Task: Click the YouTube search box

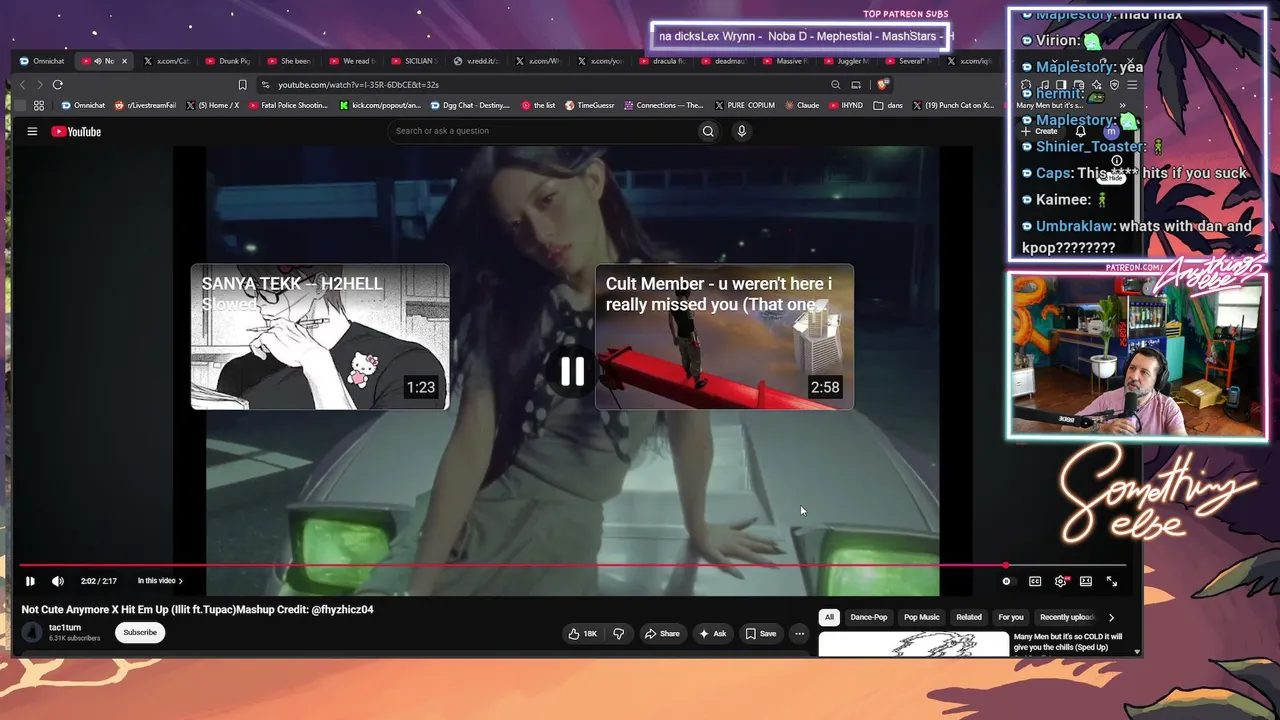Action: tap(542, 131)
